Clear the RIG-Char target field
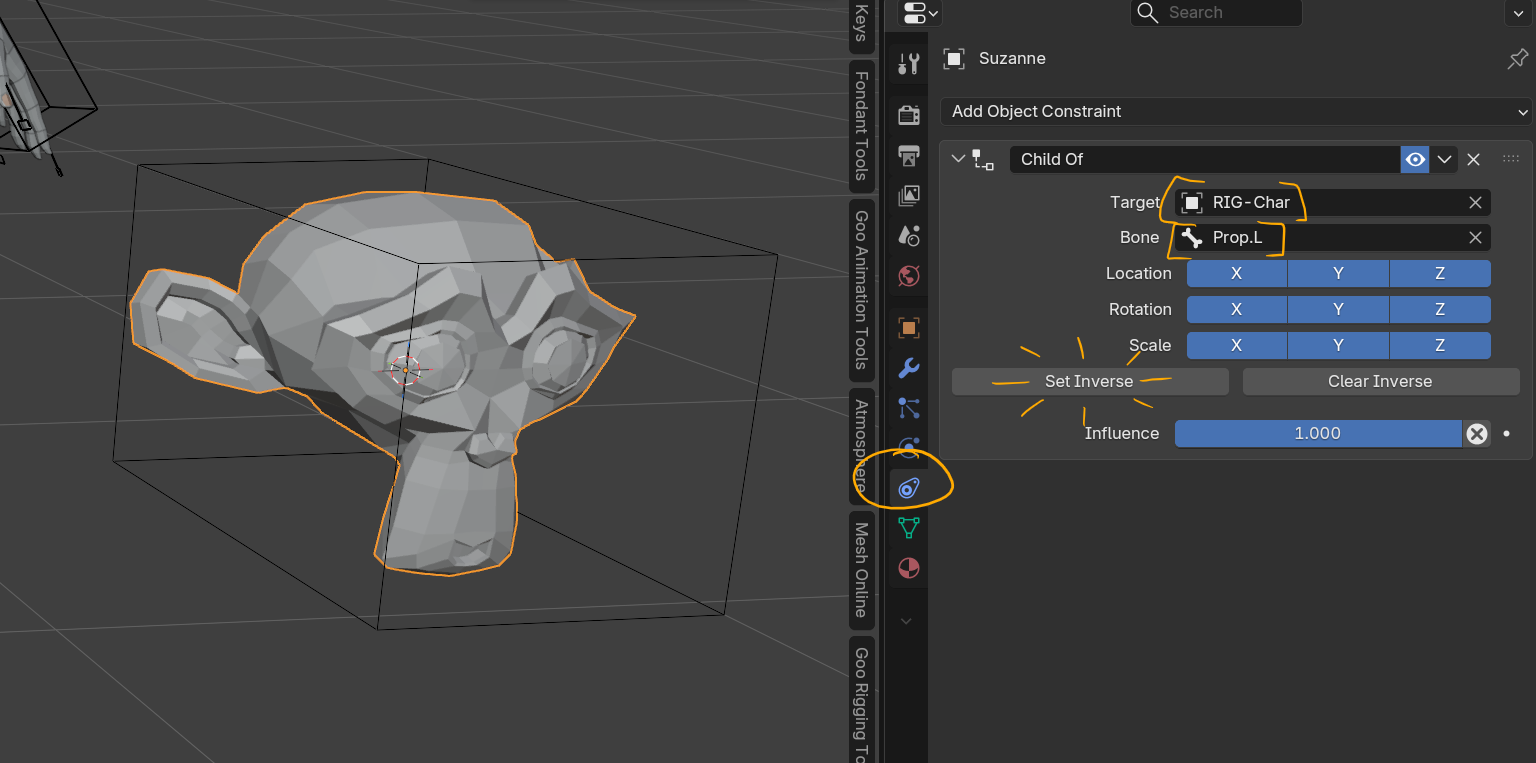The image size is (1536, 763). 1475,202
